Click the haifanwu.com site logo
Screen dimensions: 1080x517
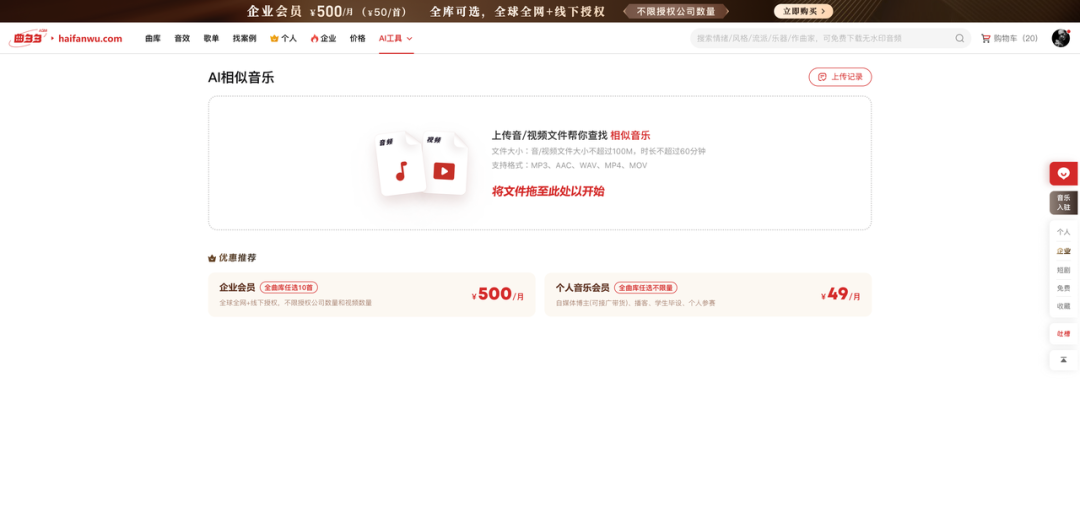point(66,38)
